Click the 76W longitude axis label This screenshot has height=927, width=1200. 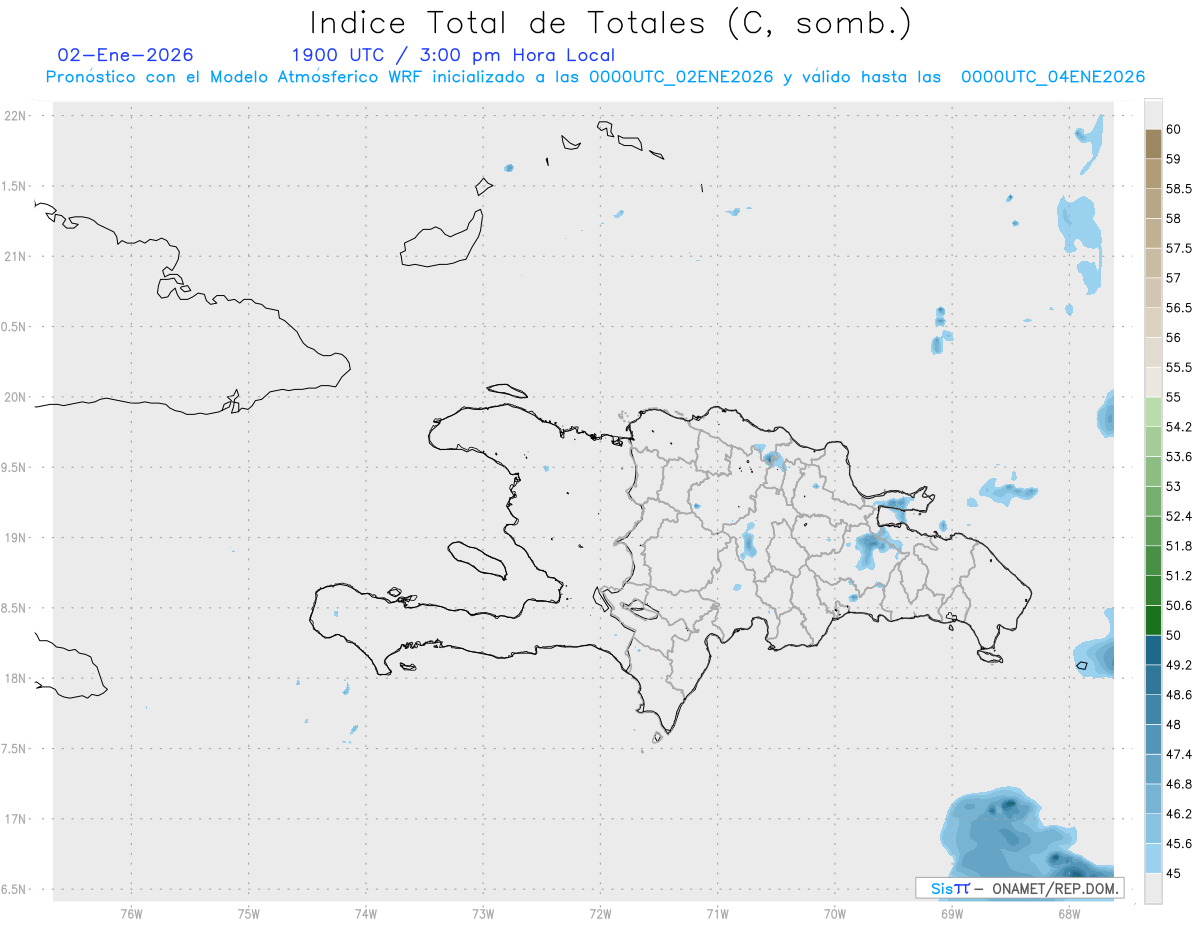pyautogui.click(x=131, y=914)
